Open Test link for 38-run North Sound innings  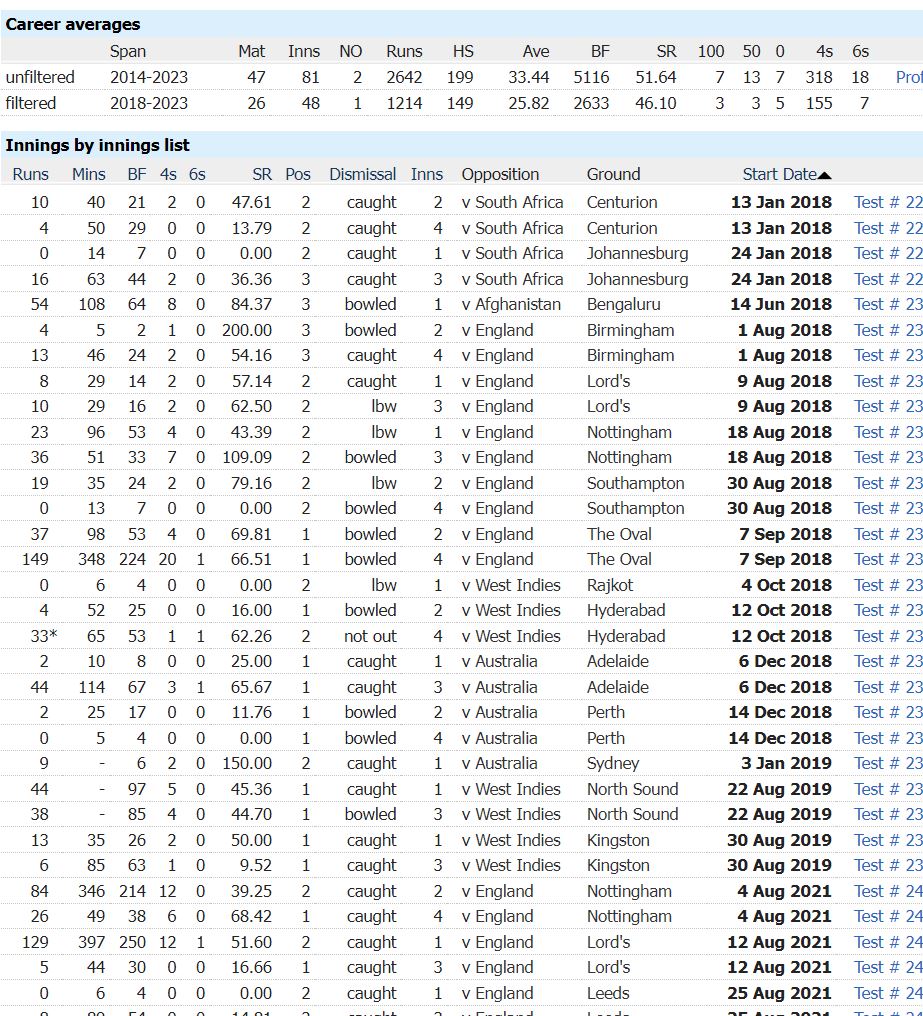pos(888,814)
